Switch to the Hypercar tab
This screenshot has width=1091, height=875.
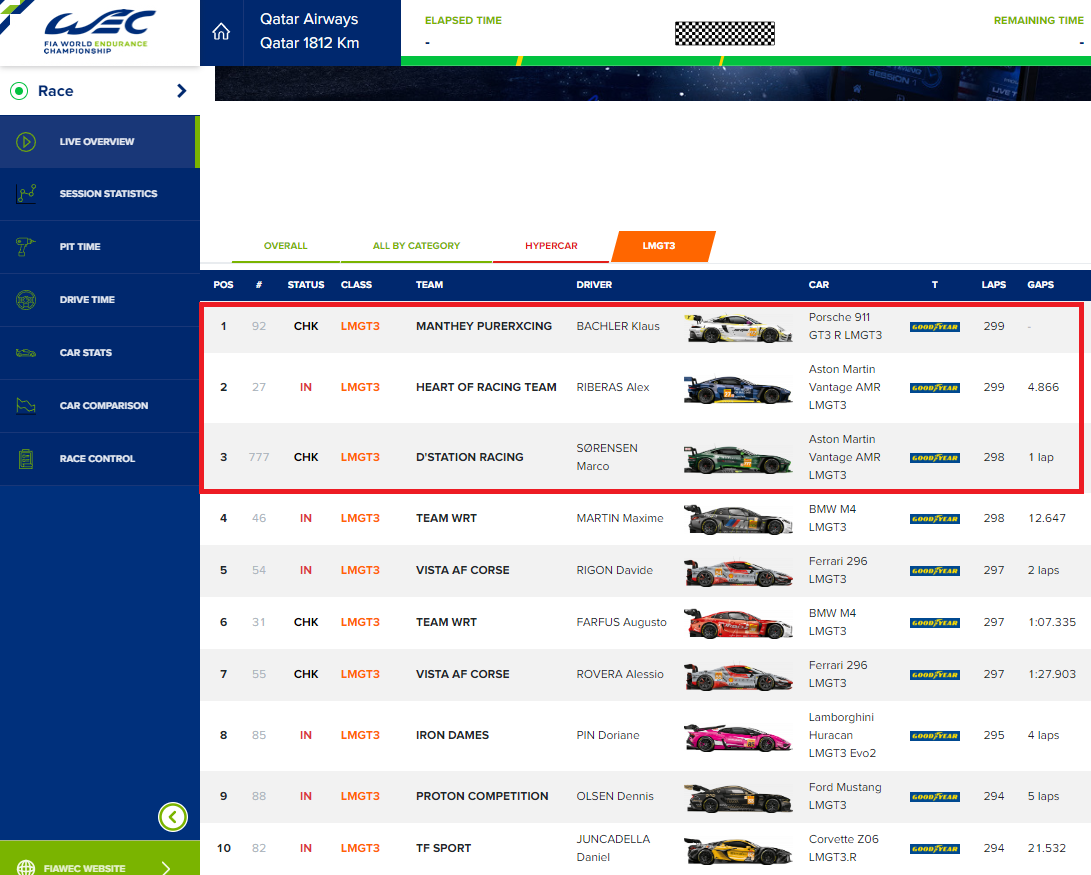(x=551, y=246)
